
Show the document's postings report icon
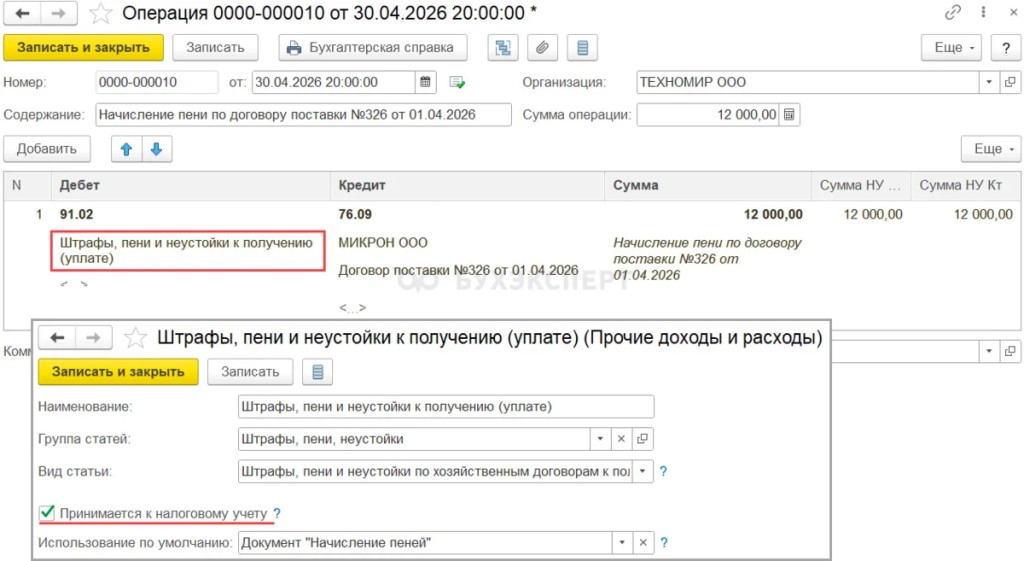pos(503,48)
